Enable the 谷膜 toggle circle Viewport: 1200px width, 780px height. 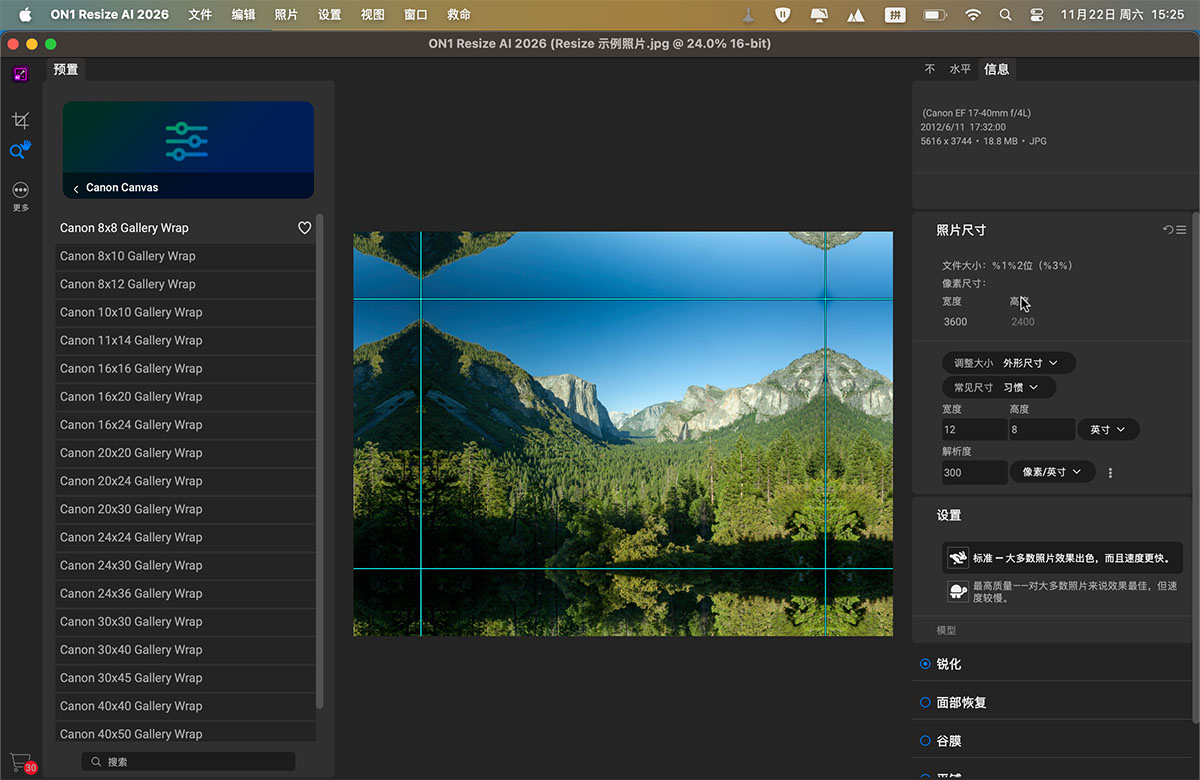(925, 741)
